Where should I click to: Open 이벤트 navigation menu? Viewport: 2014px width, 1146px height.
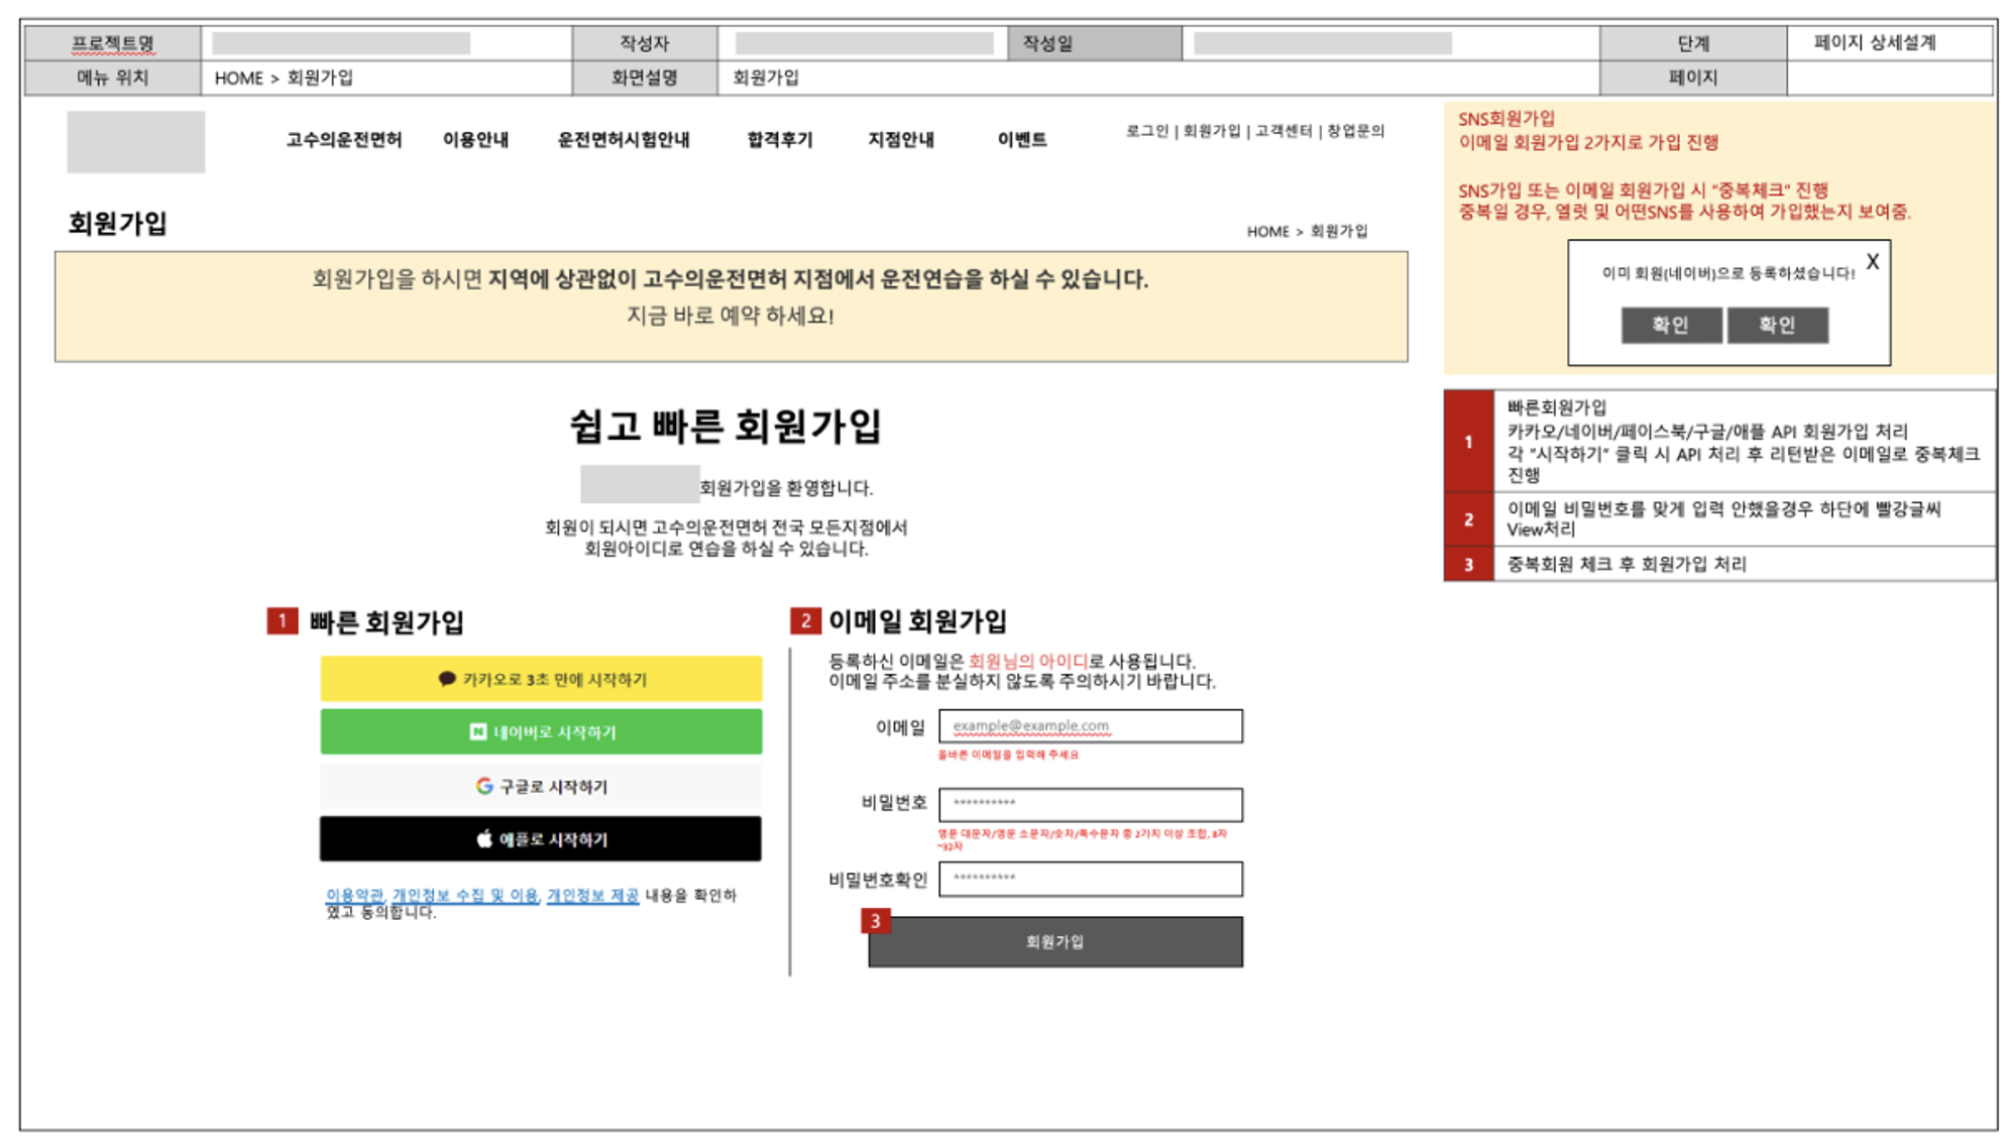point(1022,140)
